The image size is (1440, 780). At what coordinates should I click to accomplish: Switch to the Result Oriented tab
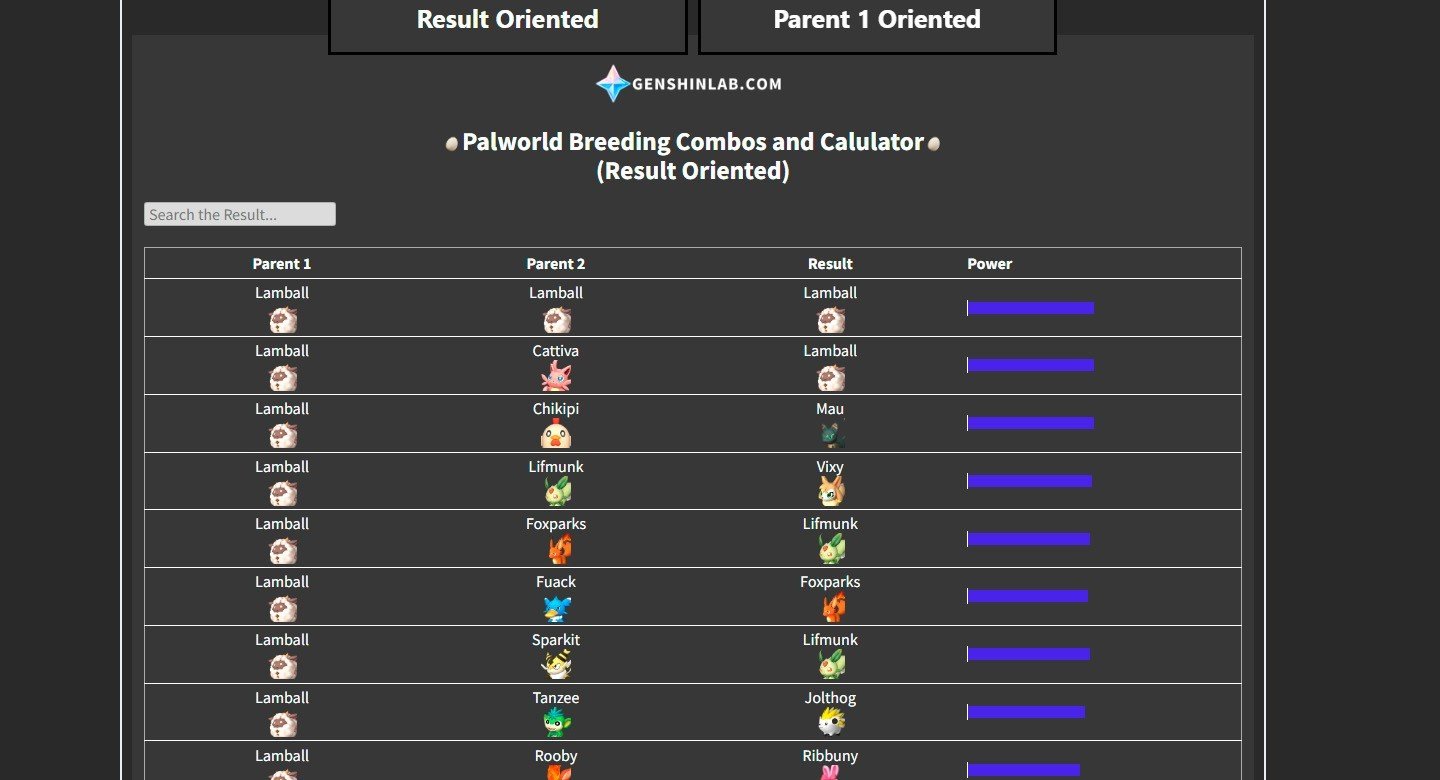(x=507, y=20)
